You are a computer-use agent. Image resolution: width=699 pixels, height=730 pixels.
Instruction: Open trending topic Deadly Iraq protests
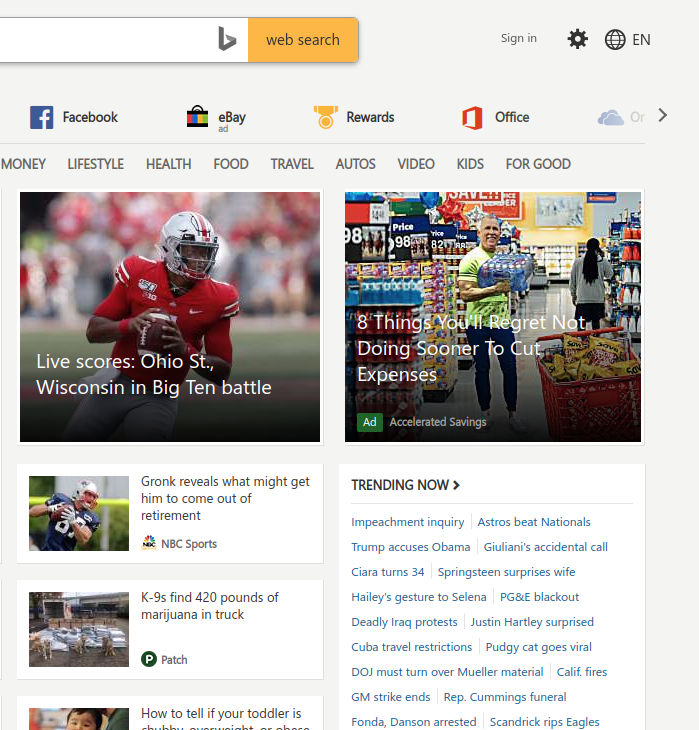point(404,622)
